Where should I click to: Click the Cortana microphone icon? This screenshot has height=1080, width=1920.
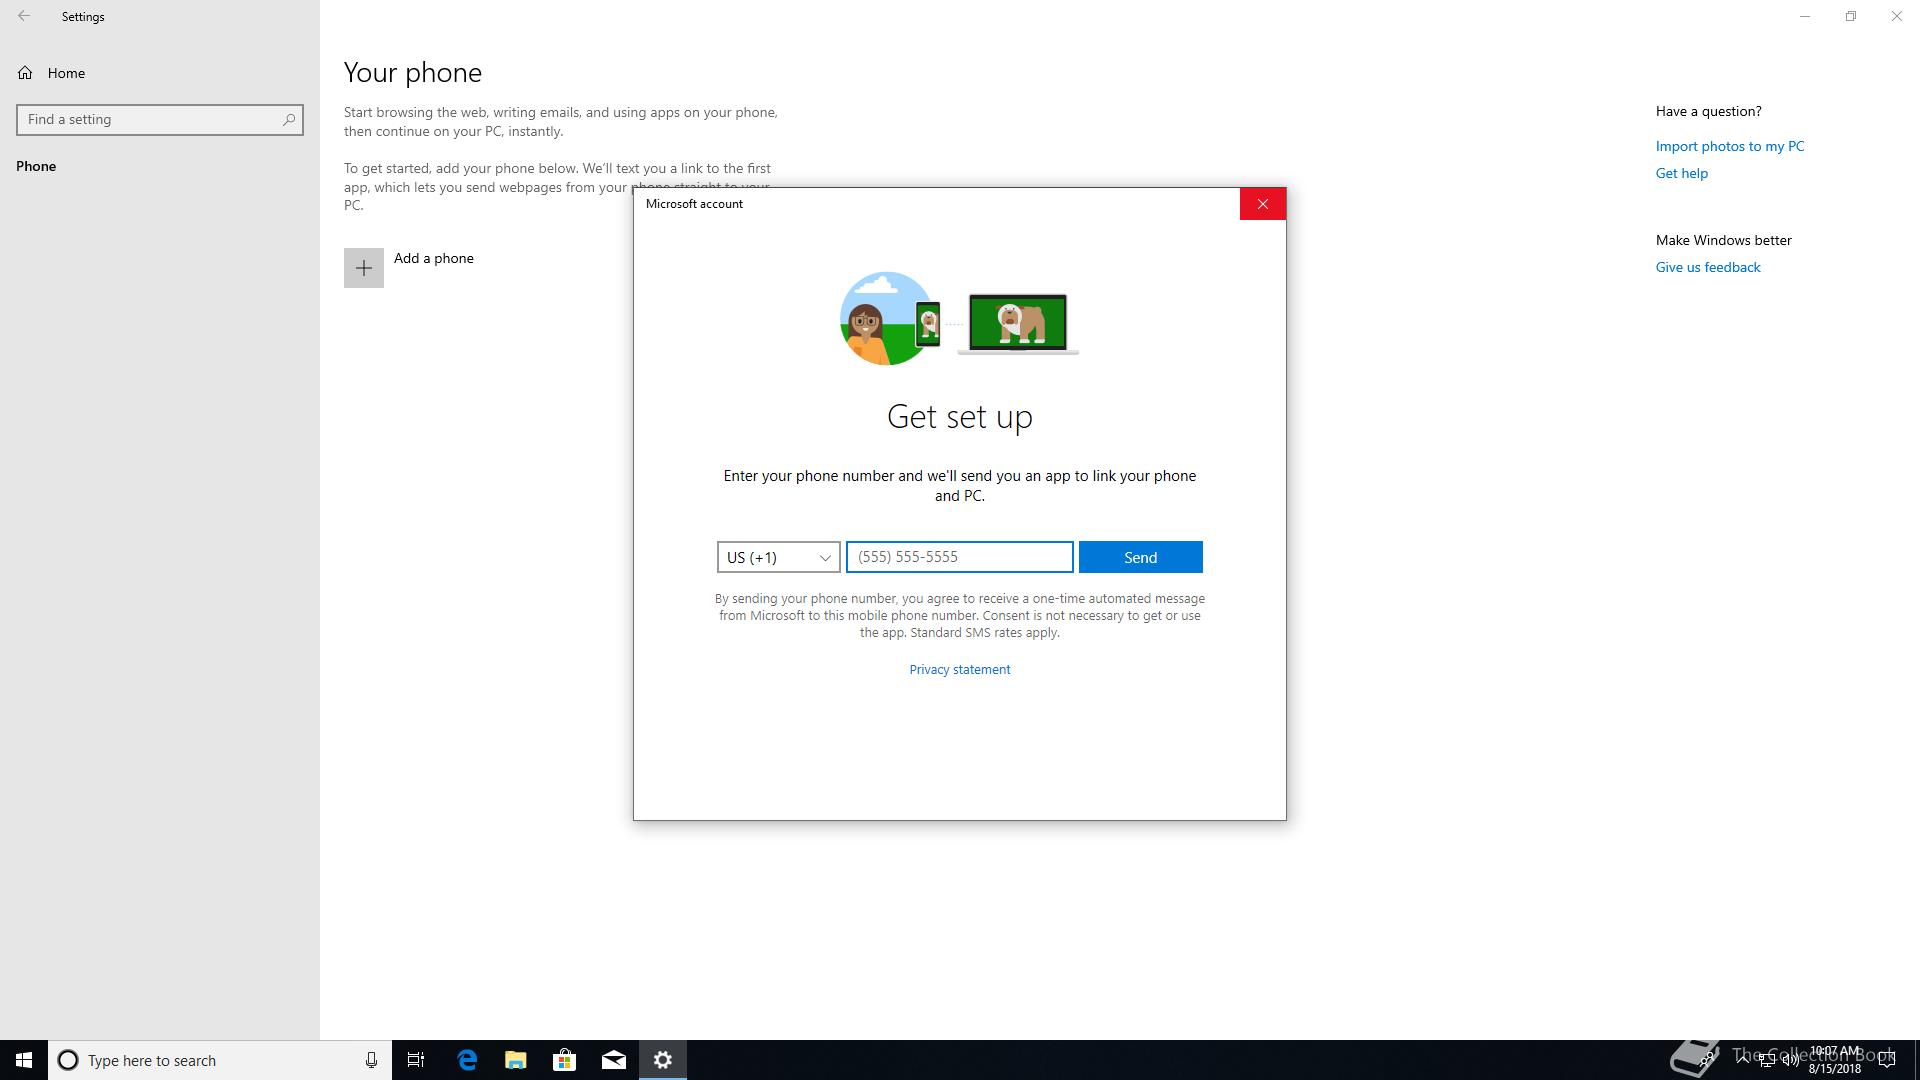pos(371,1060)
